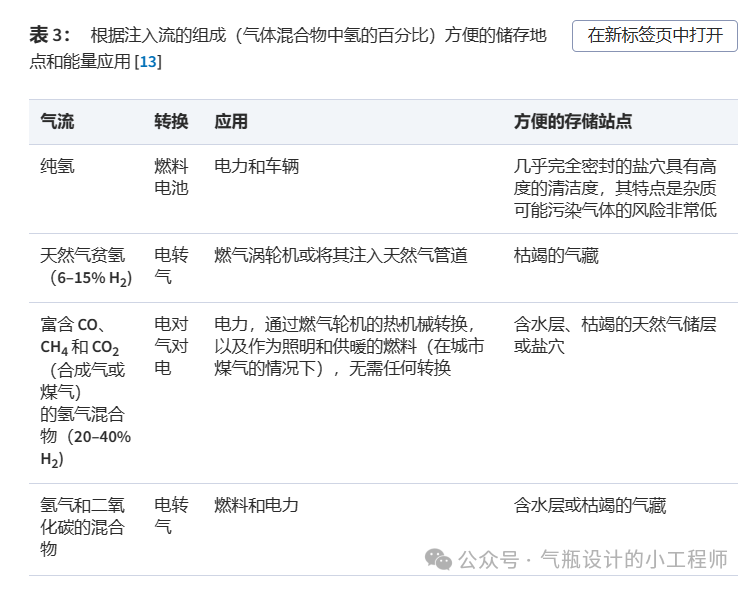Select the 天然气贫氢 (6–15% H2) cell

(86, 267)
